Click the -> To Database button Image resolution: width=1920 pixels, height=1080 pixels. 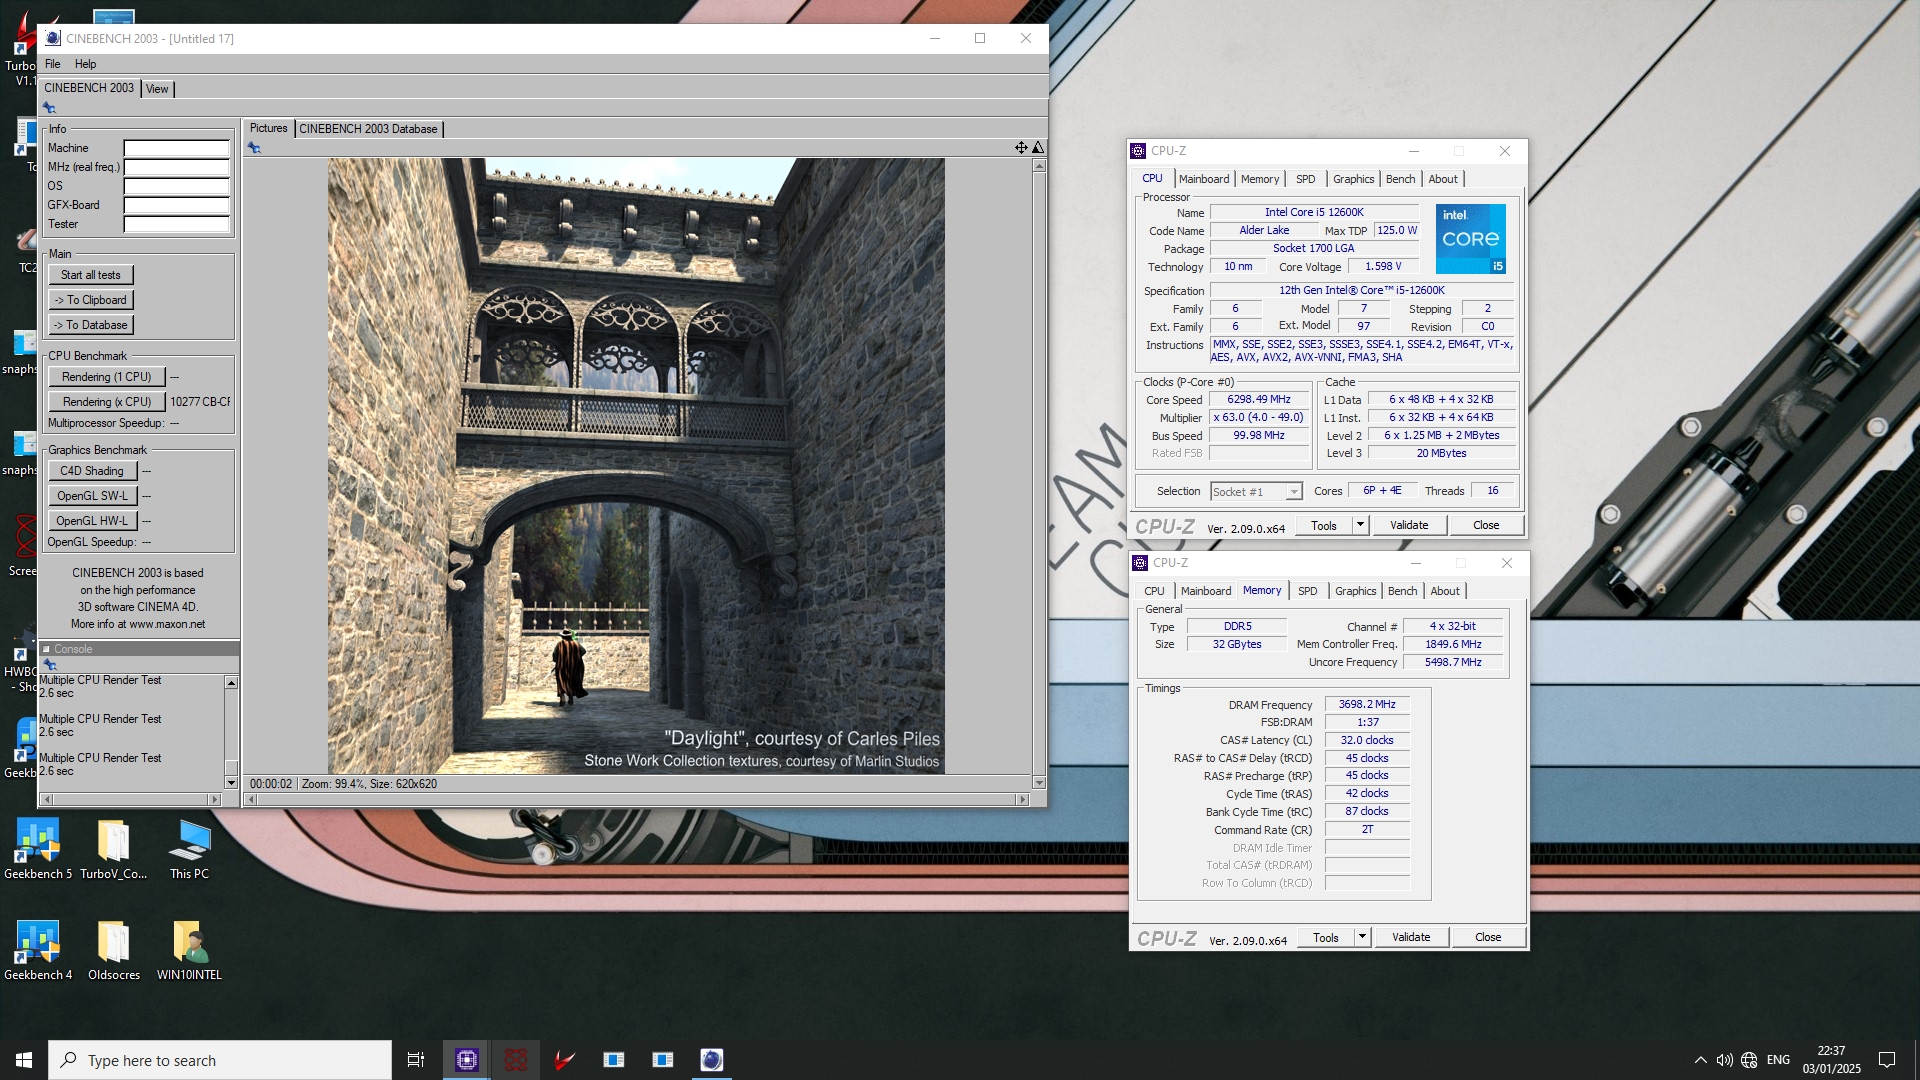91,325
